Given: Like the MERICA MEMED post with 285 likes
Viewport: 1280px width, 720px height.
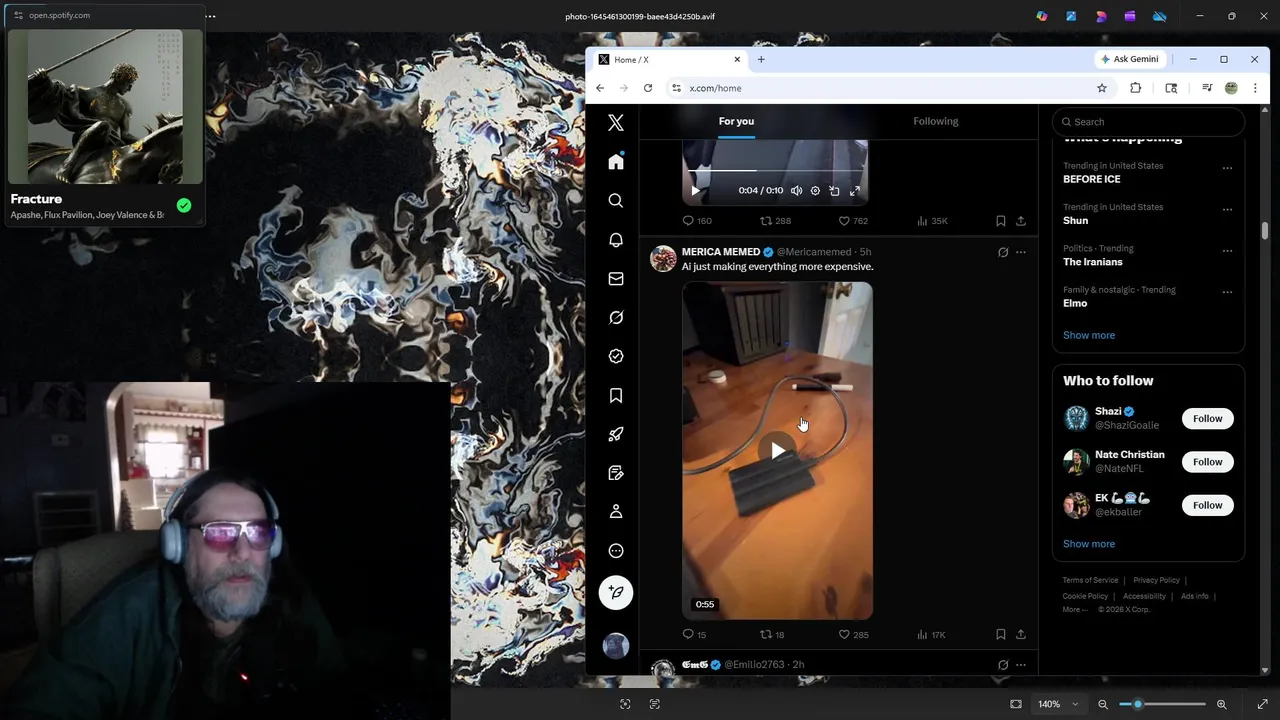Looking at the screenshot, I should pos(853,635).
